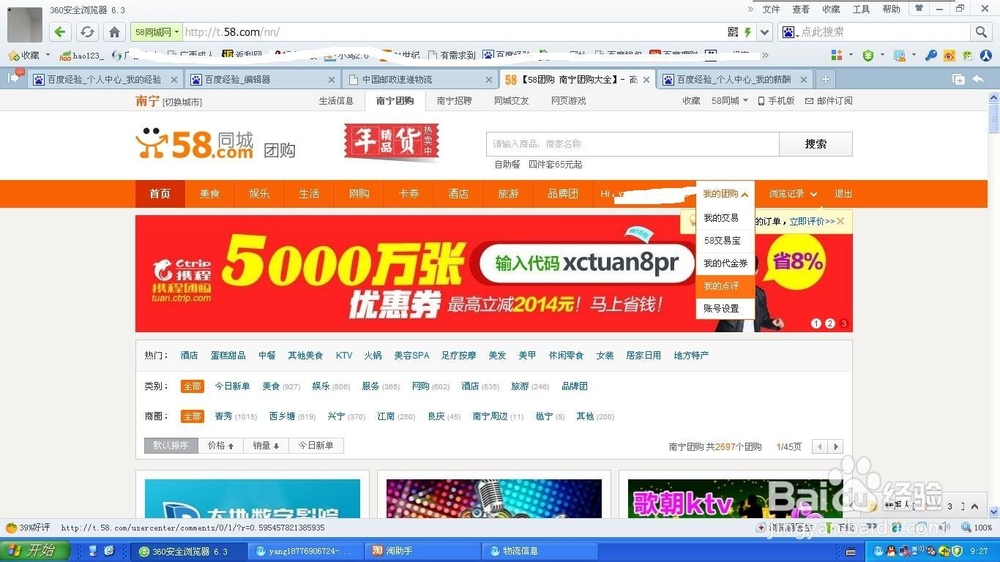This screenshot has width=1000, height=562.
Task: Close the order notification tip
Action: pyautogui.click(x=841, y=221)
